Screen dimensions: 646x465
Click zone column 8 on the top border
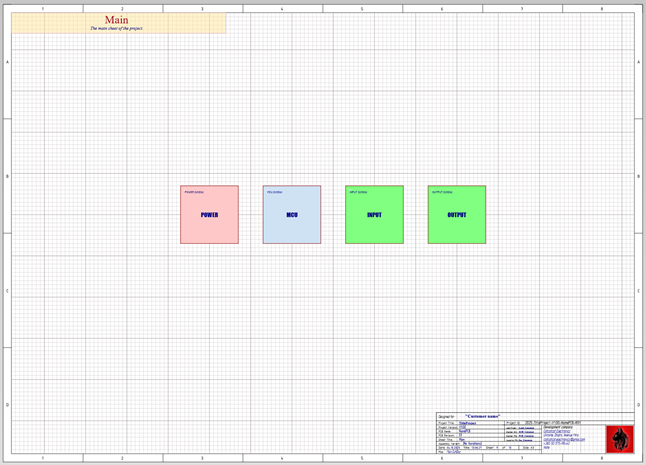tap(601, 8)
